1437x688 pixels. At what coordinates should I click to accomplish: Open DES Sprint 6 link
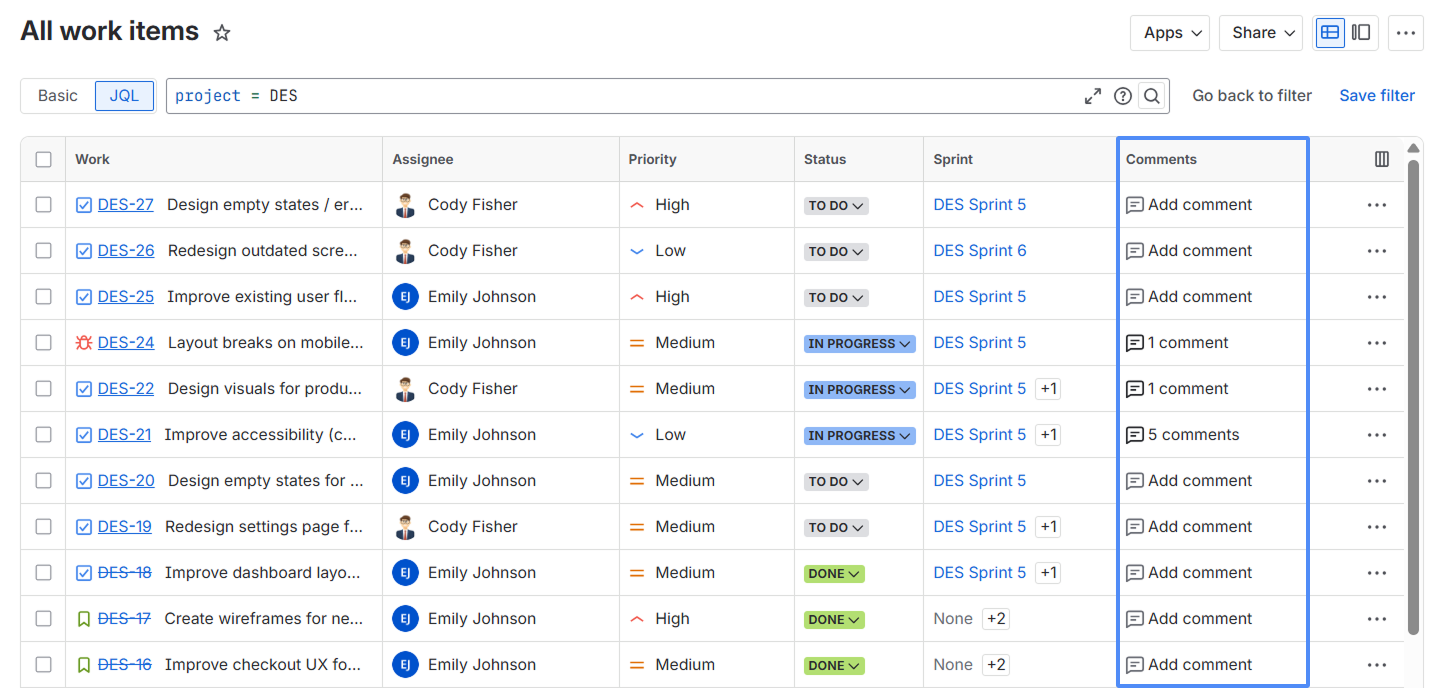[x=980, y=251]
